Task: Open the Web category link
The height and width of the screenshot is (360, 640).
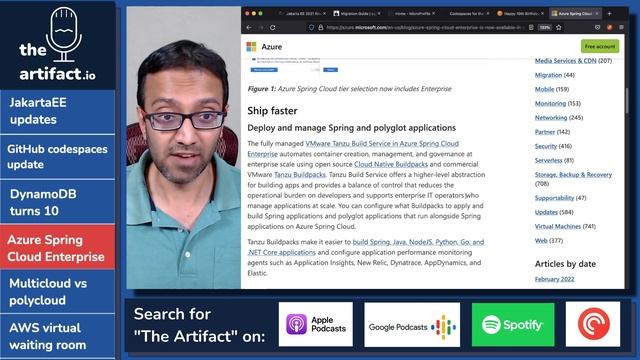Action: tap(541, 241)
